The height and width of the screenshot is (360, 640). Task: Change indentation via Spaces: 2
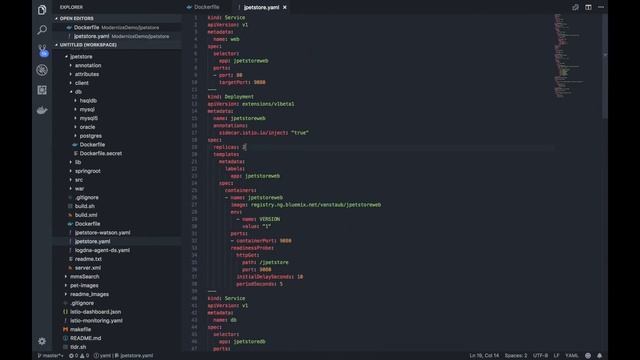coord(516,356)
